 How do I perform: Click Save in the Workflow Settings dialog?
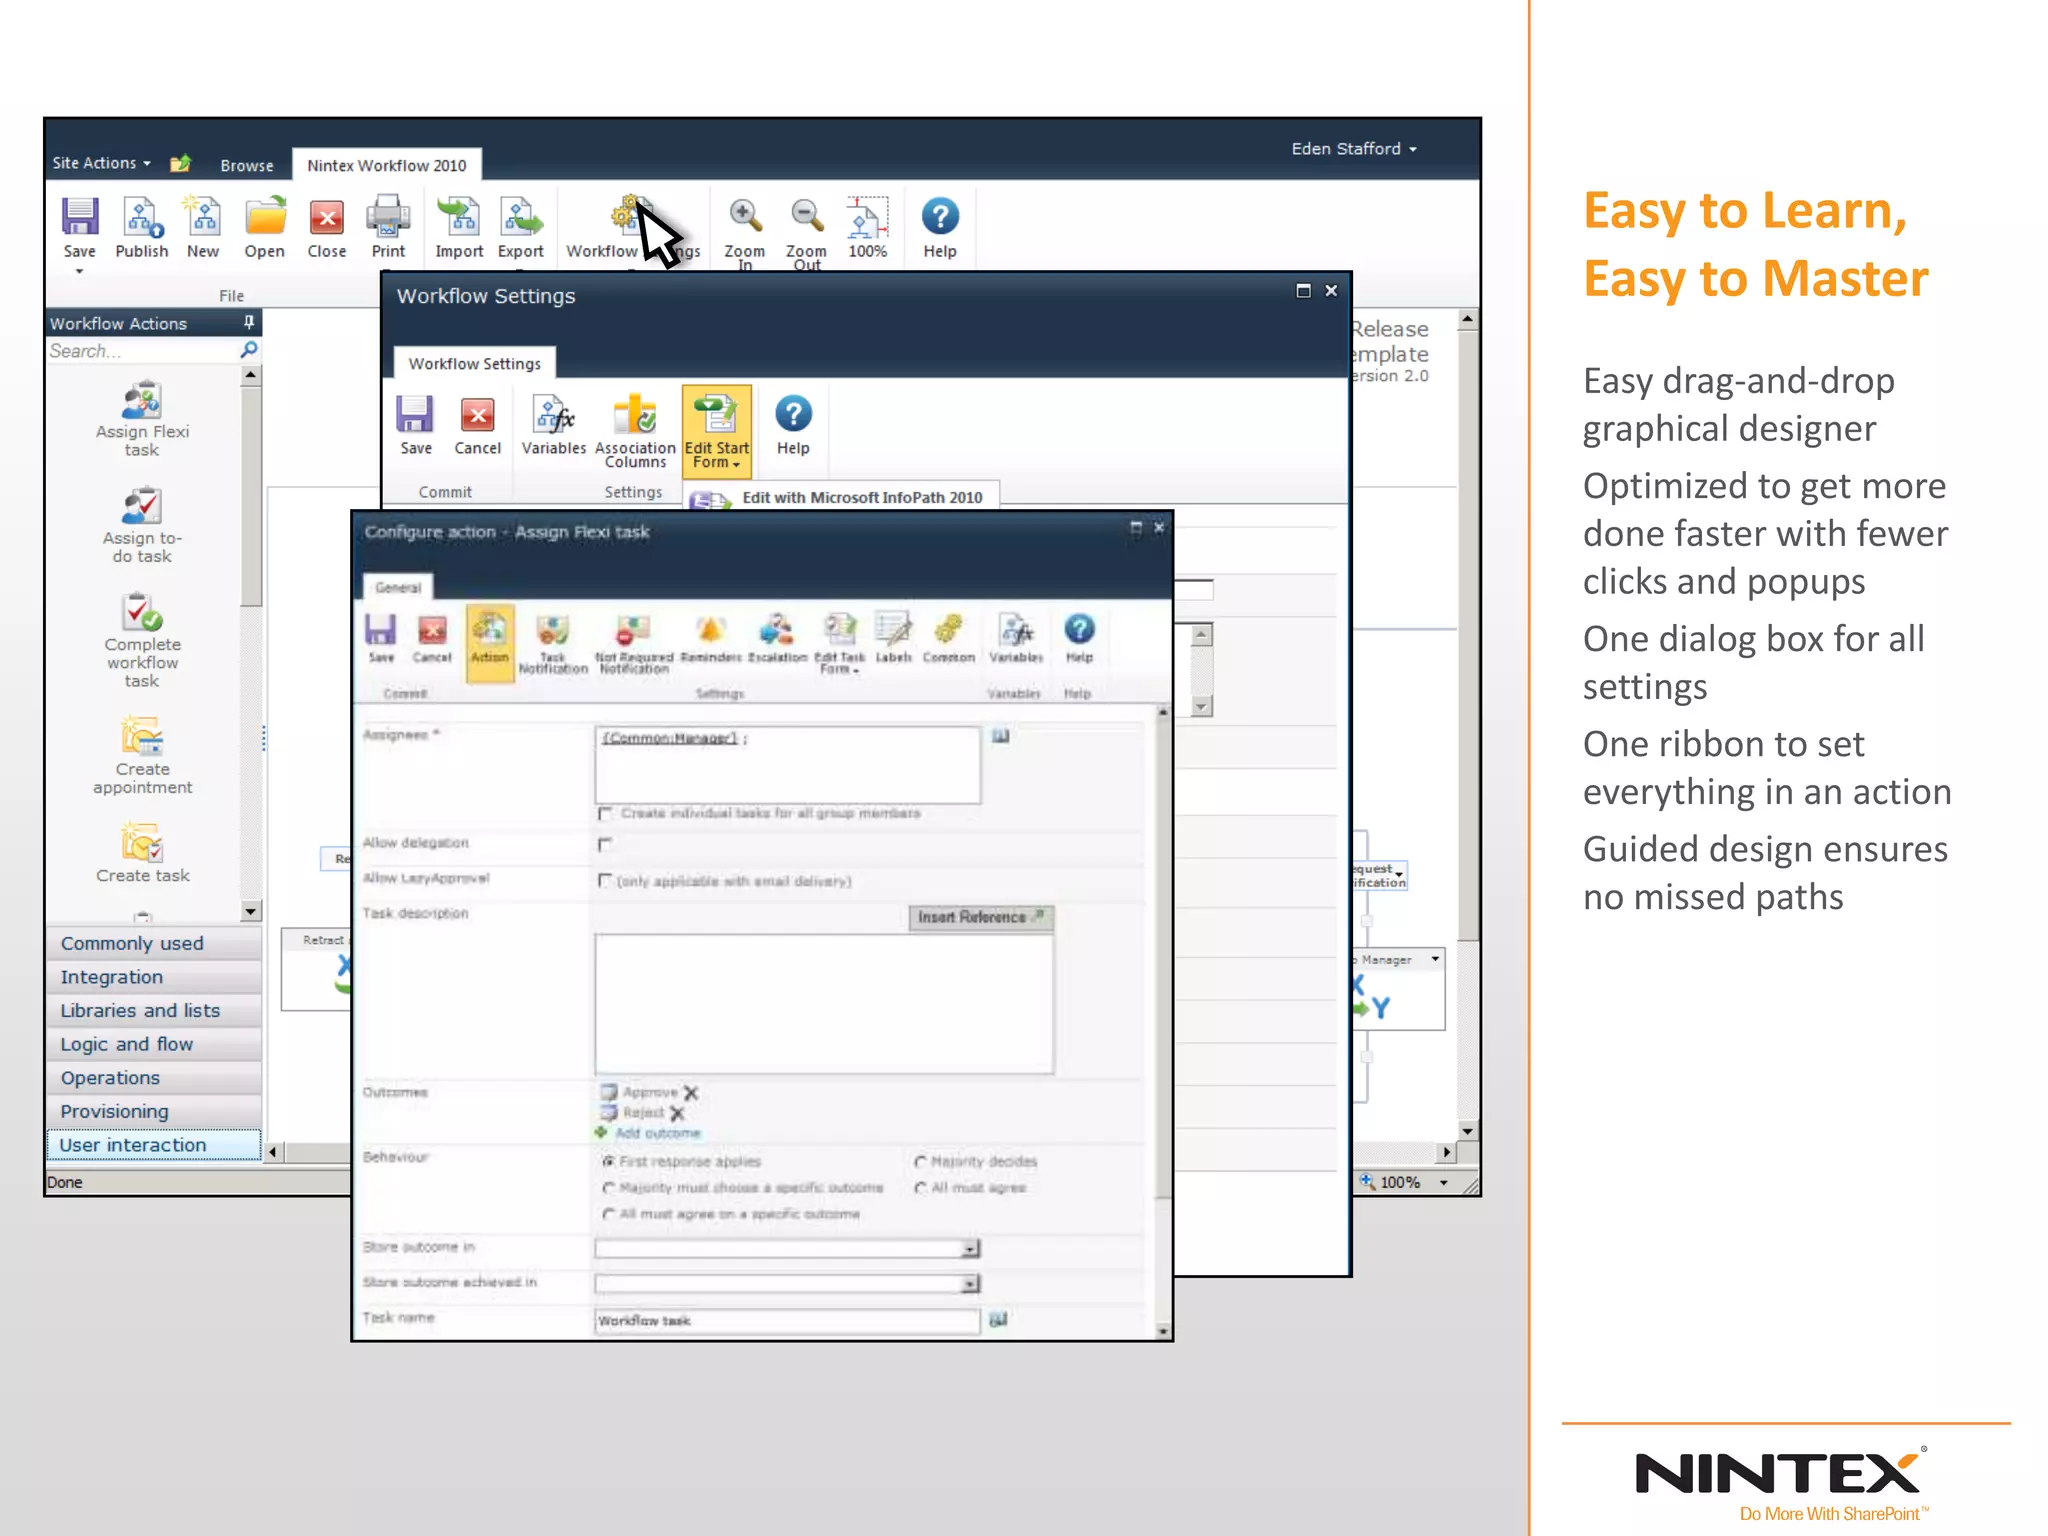point(416,426)
